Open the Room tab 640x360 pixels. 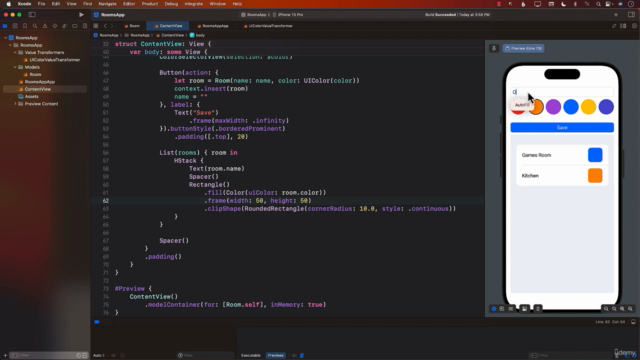pyautogui.click(x=132, y=26)
